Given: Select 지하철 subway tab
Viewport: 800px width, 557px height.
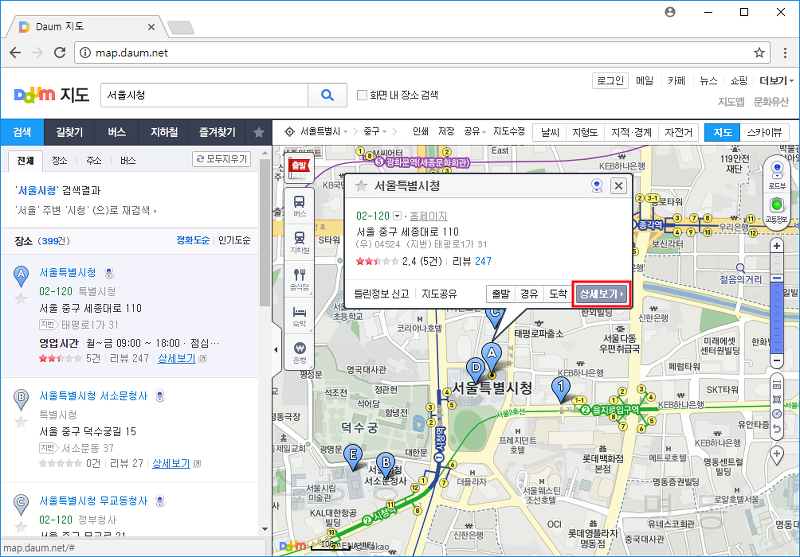Looking at the screenshot, I should click(x=164, y=133).
